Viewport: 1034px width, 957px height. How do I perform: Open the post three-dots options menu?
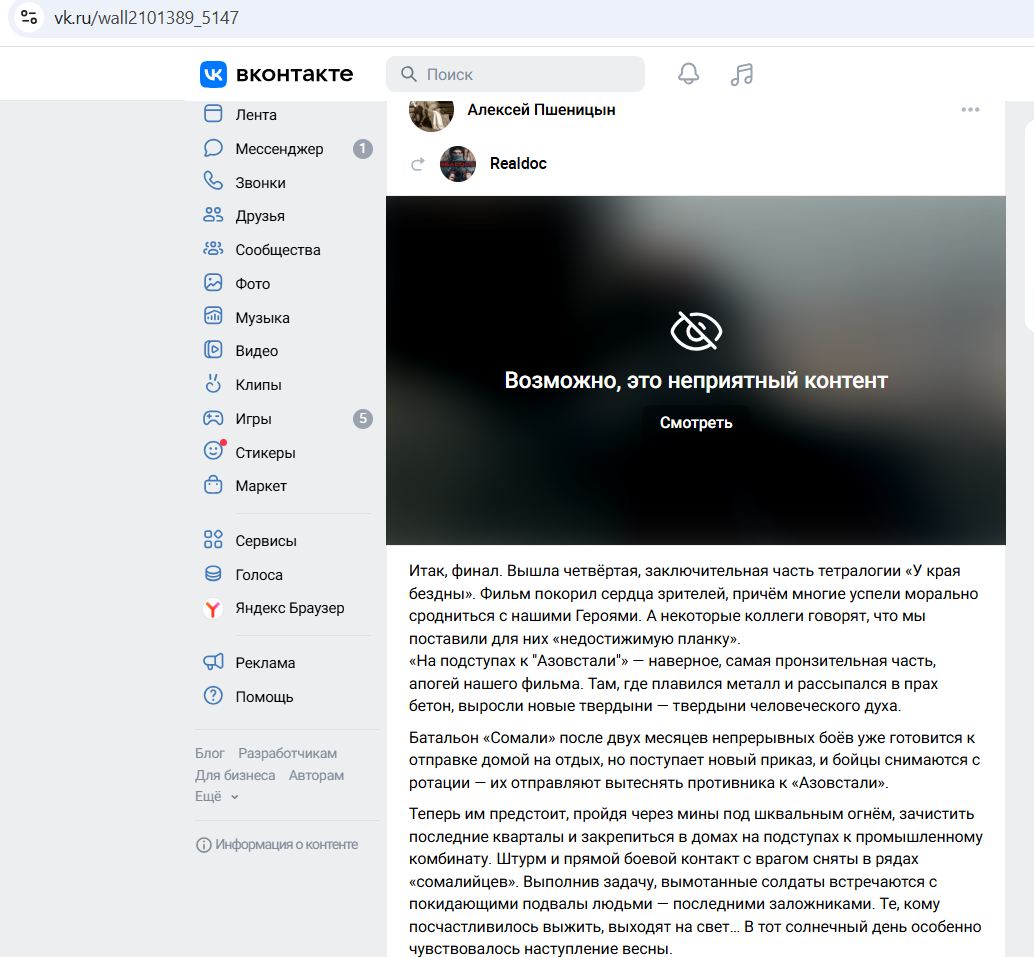970,109
